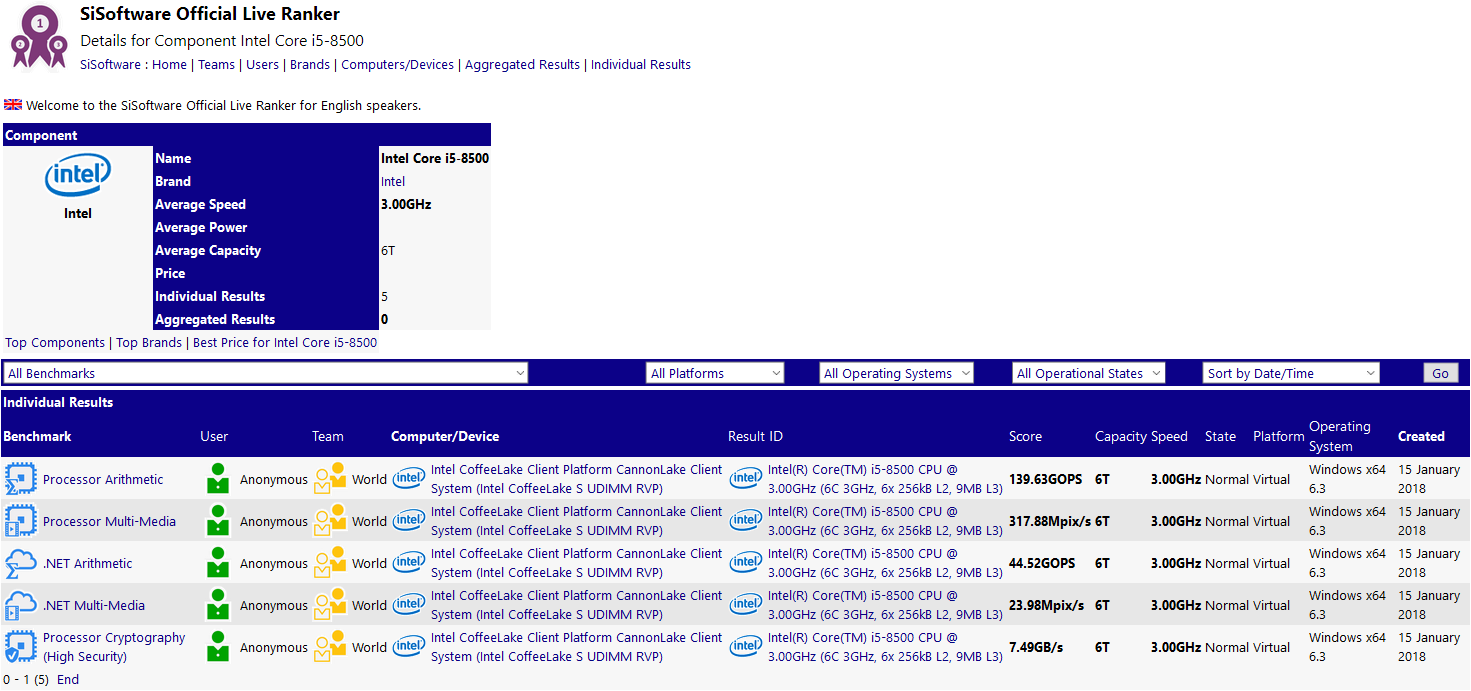Open the Aggregated Results navigation link
Image resolution: width=1471 pixels, height=691 pixels.
522,64
